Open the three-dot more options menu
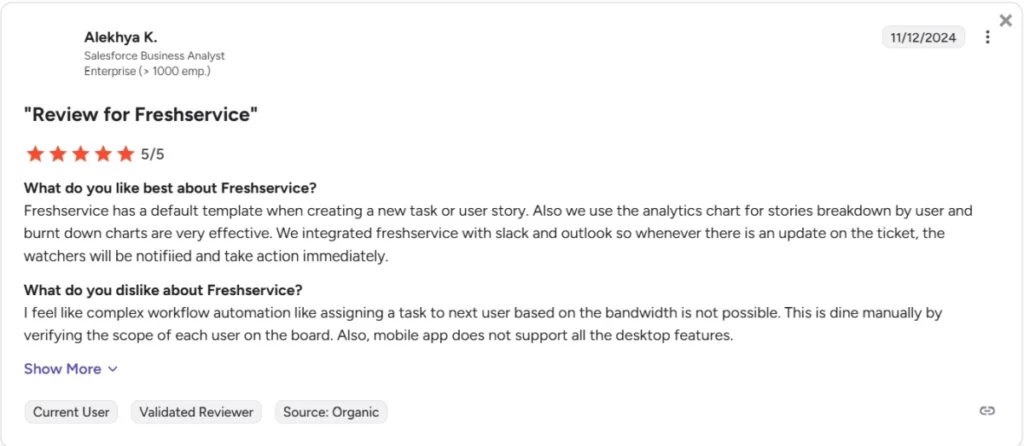 coord(987,37)
